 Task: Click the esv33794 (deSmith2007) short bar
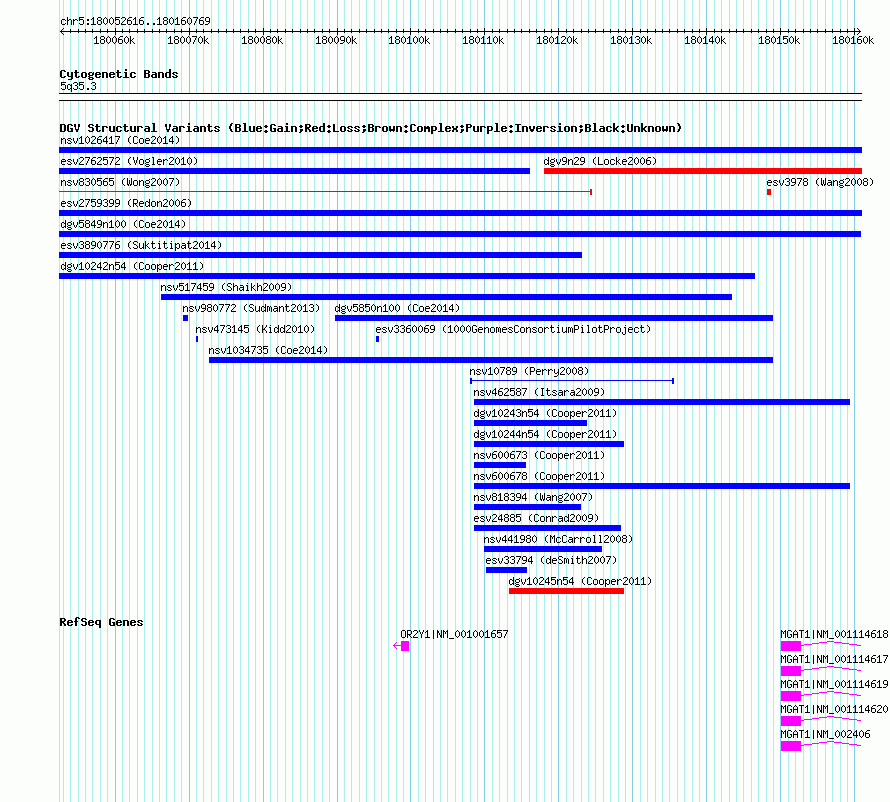point(506,570)
